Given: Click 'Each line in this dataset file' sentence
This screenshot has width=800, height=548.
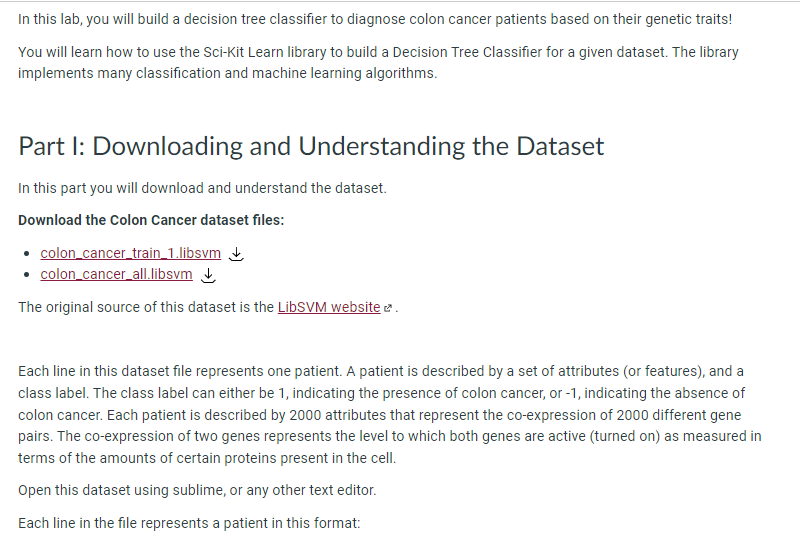Looking at the screenshot, I should coord(180,371).
